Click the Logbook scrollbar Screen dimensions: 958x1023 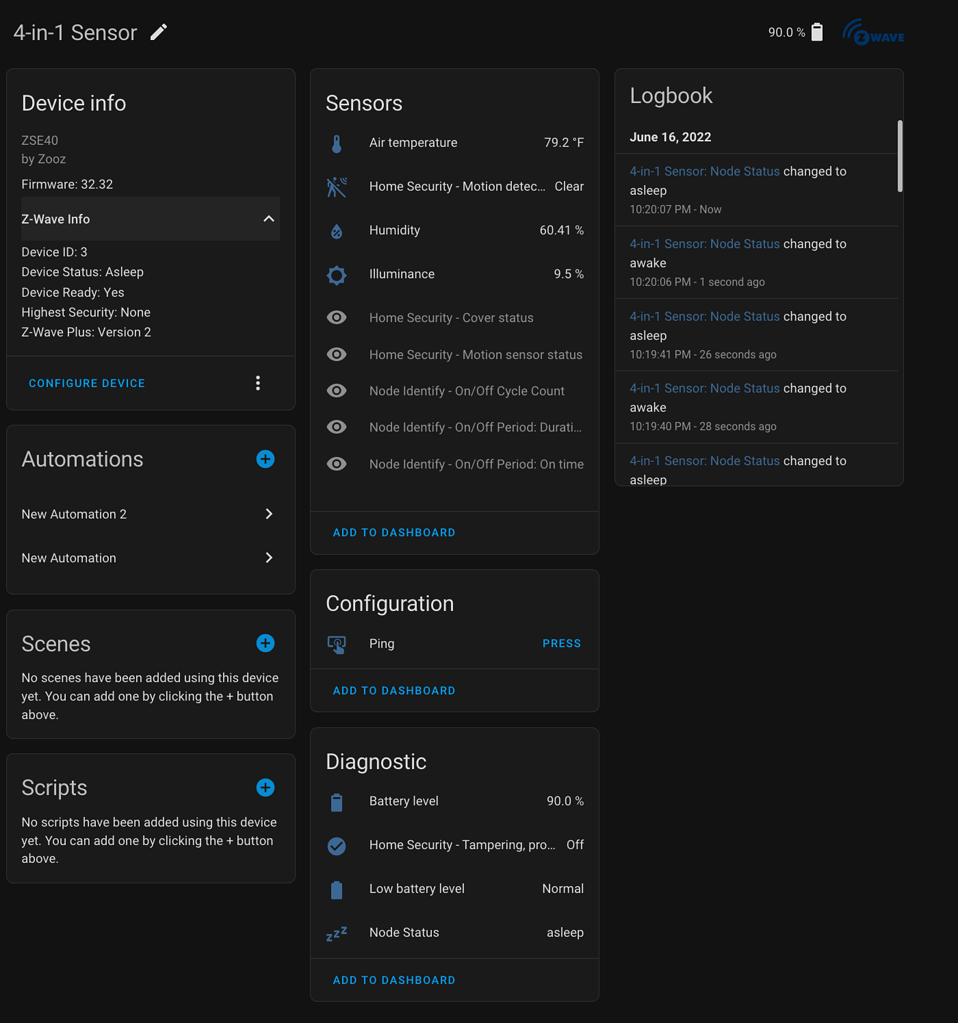tap(900, 156)
